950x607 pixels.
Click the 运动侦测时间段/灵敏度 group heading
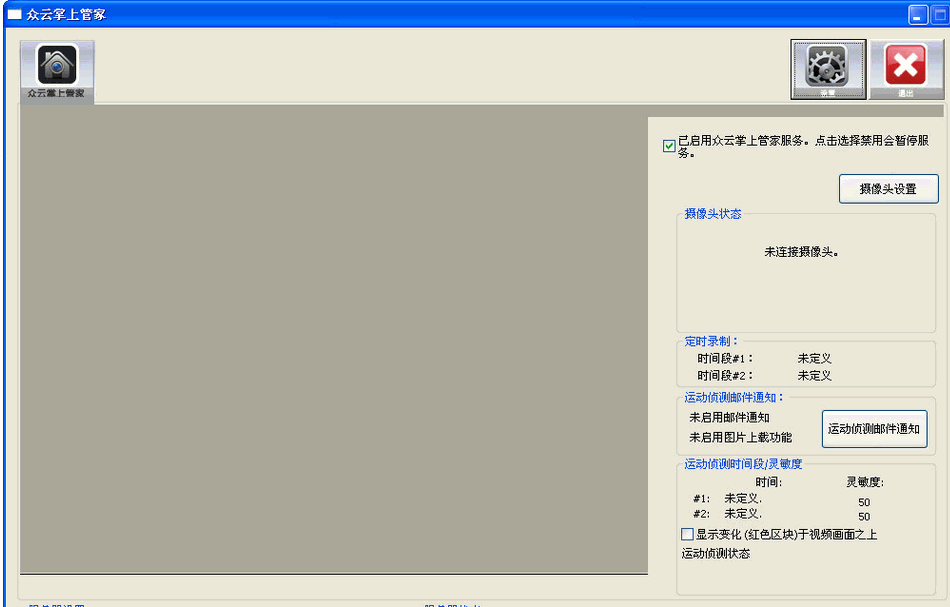click(x=743, y=464)
